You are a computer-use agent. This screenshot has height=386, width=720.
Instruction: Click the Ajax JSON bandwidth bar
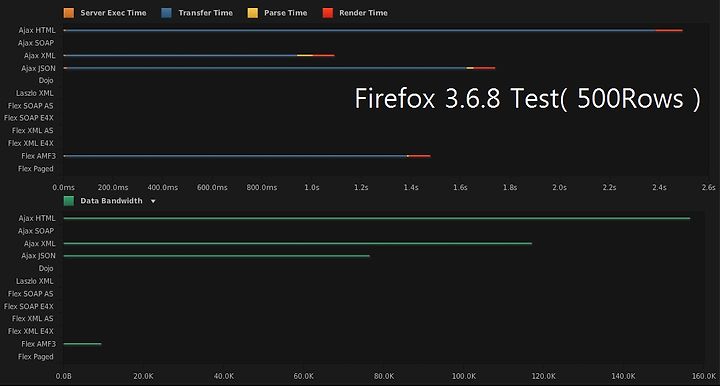click(x=216, y=256)
